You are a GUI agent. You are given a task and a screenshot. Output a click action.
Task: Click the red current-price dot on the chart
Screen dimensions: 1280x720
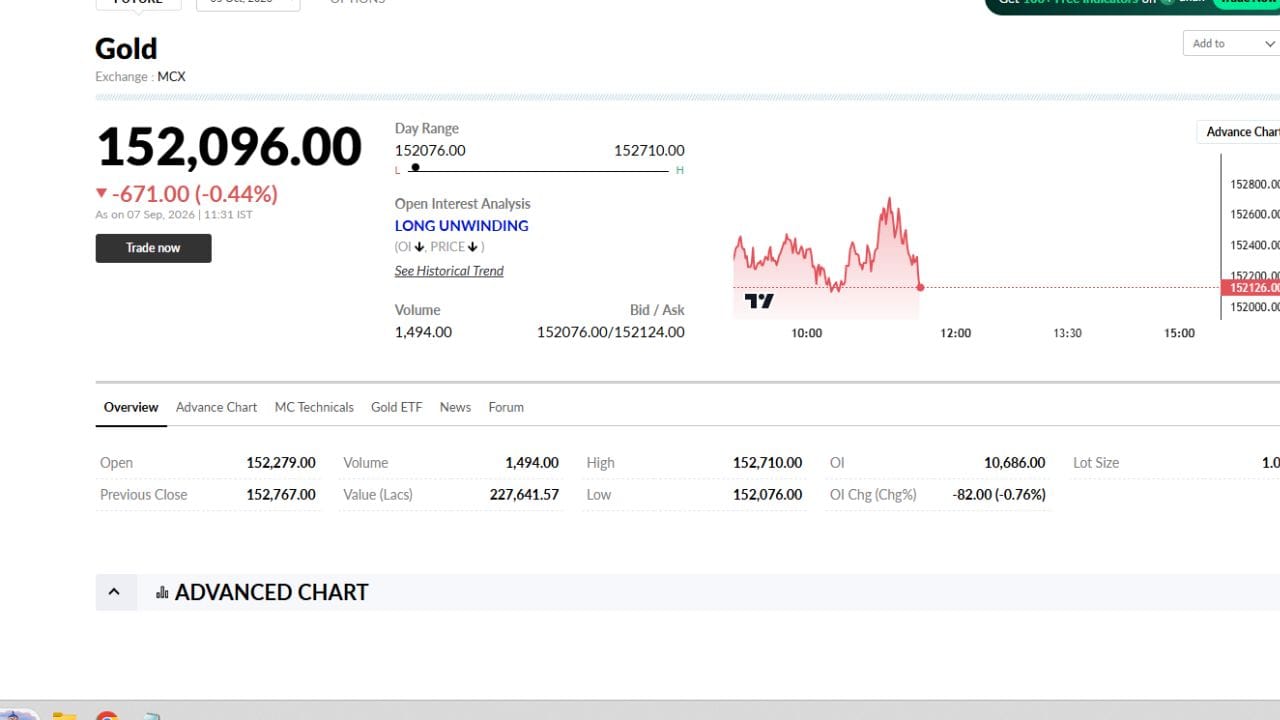920,288
